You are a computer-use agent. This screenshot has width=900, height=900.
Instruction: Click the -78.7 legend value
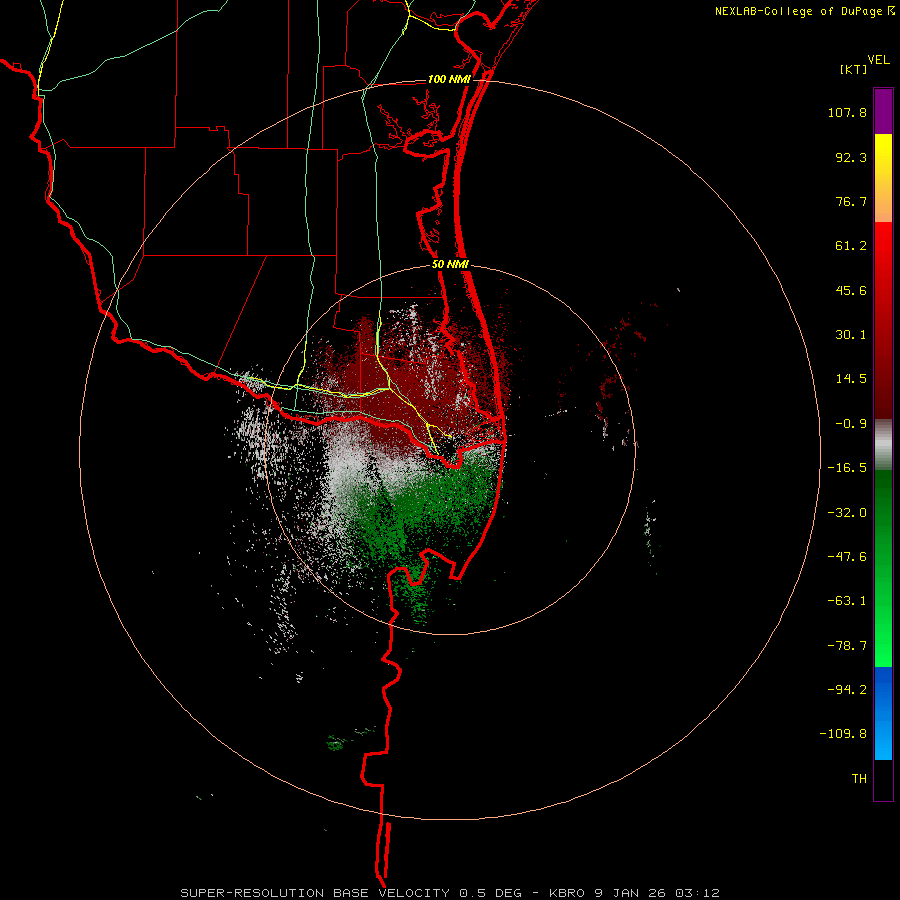[x=847, y=646]
